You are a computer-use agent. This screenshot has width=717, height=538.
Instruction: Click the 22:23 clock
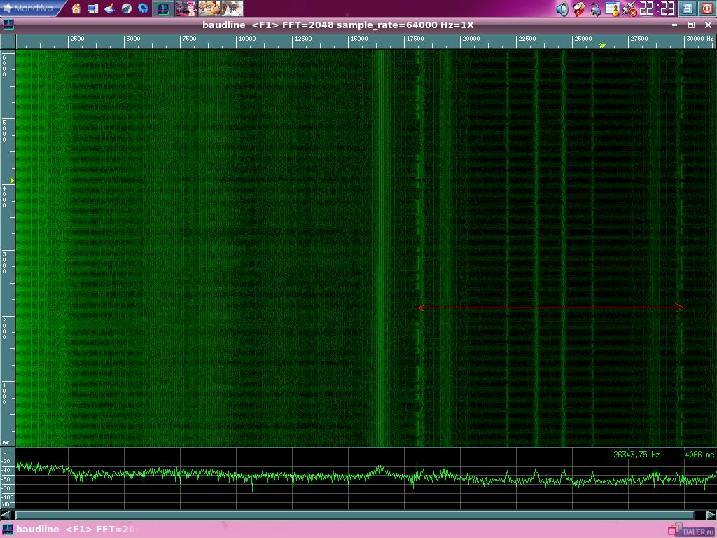click(657, 8)
